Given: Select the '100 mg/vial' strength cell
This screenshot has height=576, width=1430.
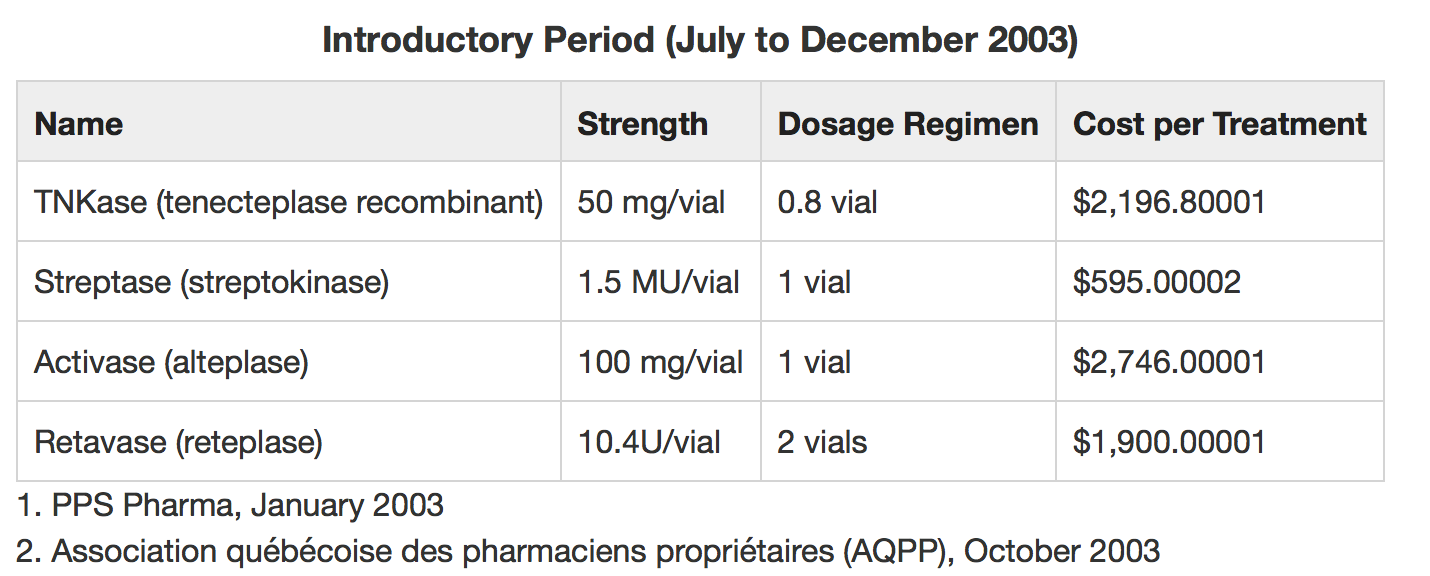Looking at the screenshot, I should pyautogui.click(x=660, y=362).
